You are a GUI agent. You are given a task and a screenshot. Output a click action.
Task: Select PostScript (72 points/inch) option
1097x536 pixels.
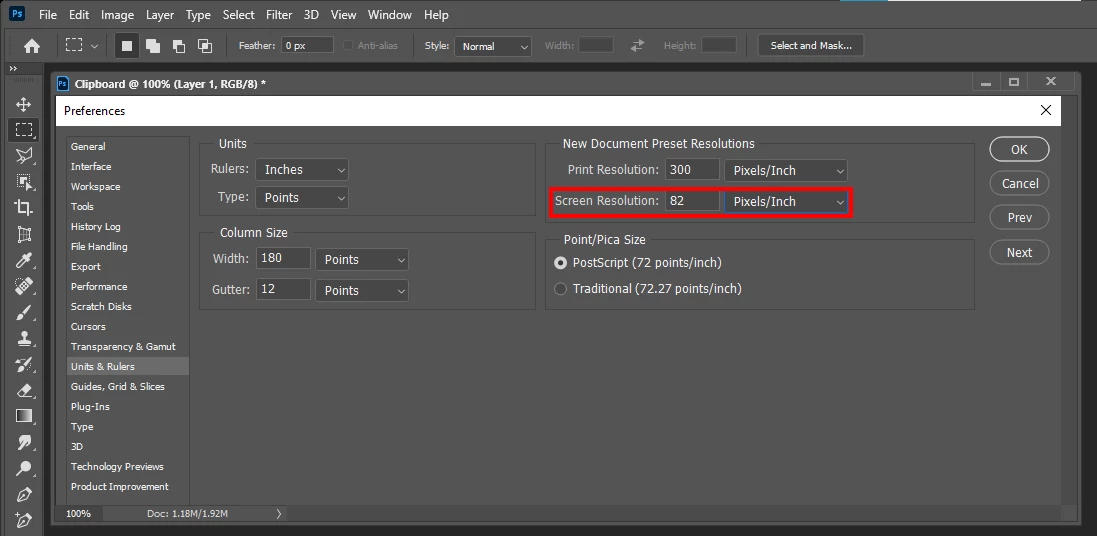coord(560,263)
